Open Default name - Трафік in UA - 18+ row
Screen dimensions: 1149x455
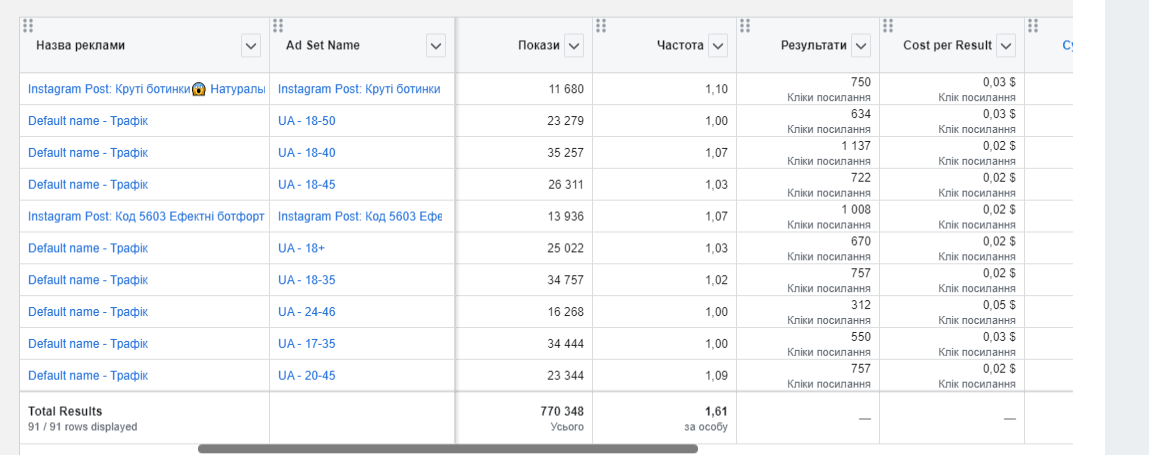click(x=88, y=248)
